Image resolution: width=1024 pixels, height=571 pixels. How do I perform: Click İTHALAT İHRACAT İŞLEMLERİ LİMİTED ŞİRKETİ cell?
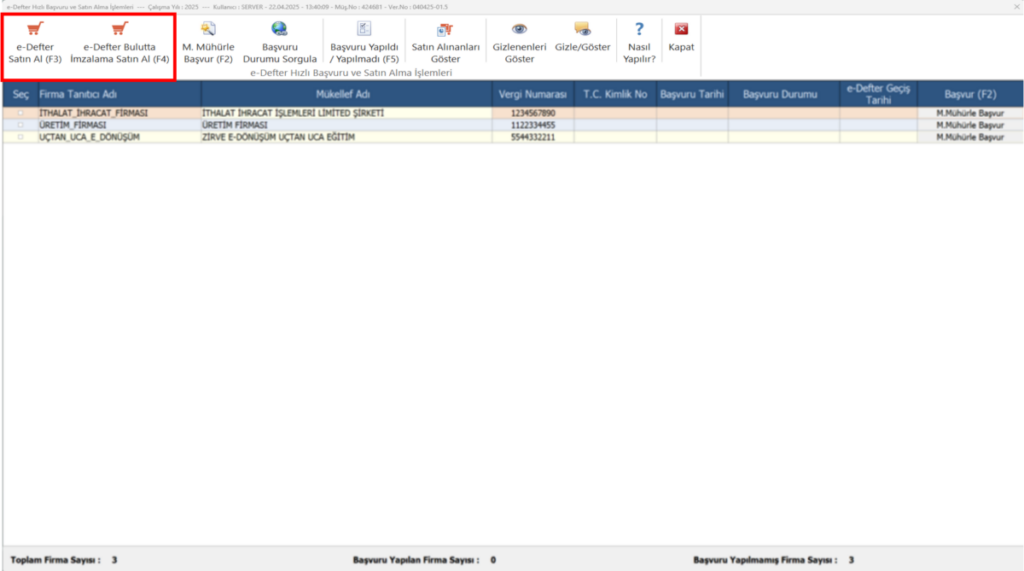347,113
